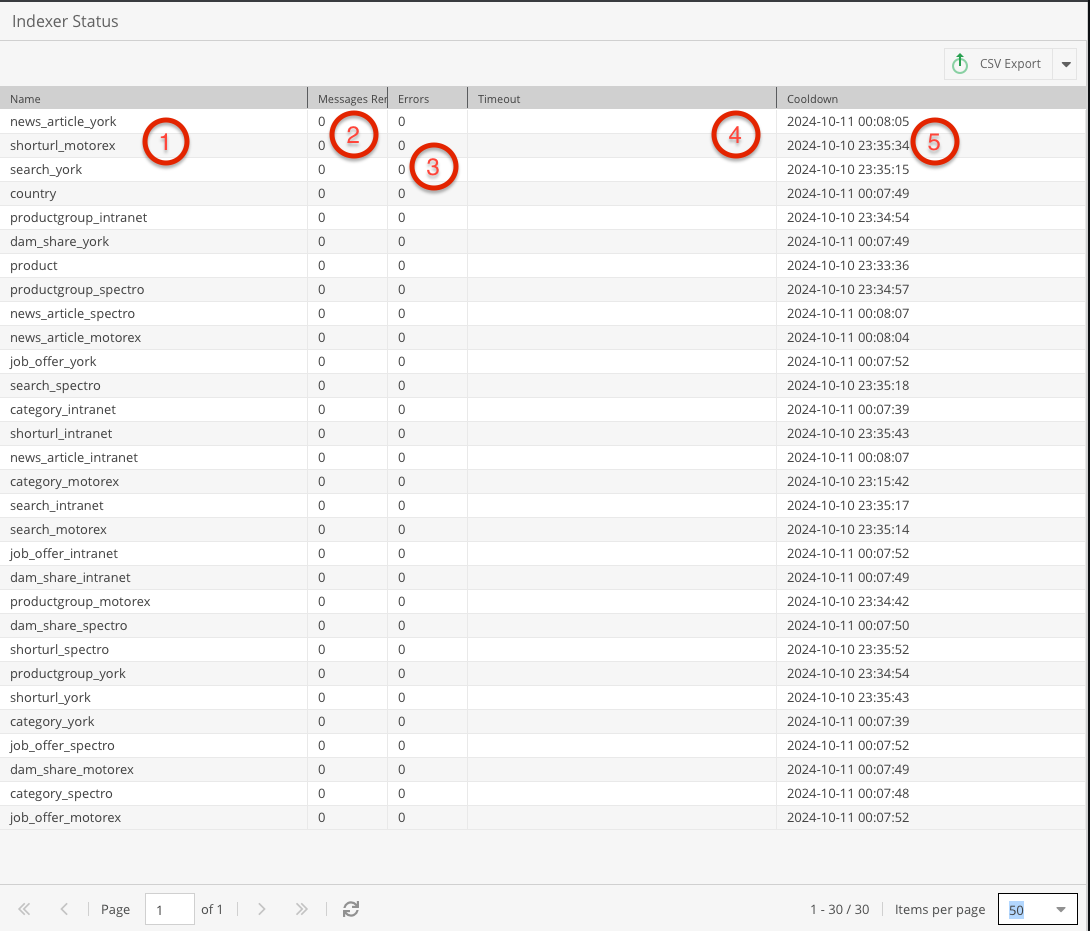Screen dimensions: 1090x931
Task: Click the page number input field
Action: coord(169,909)
